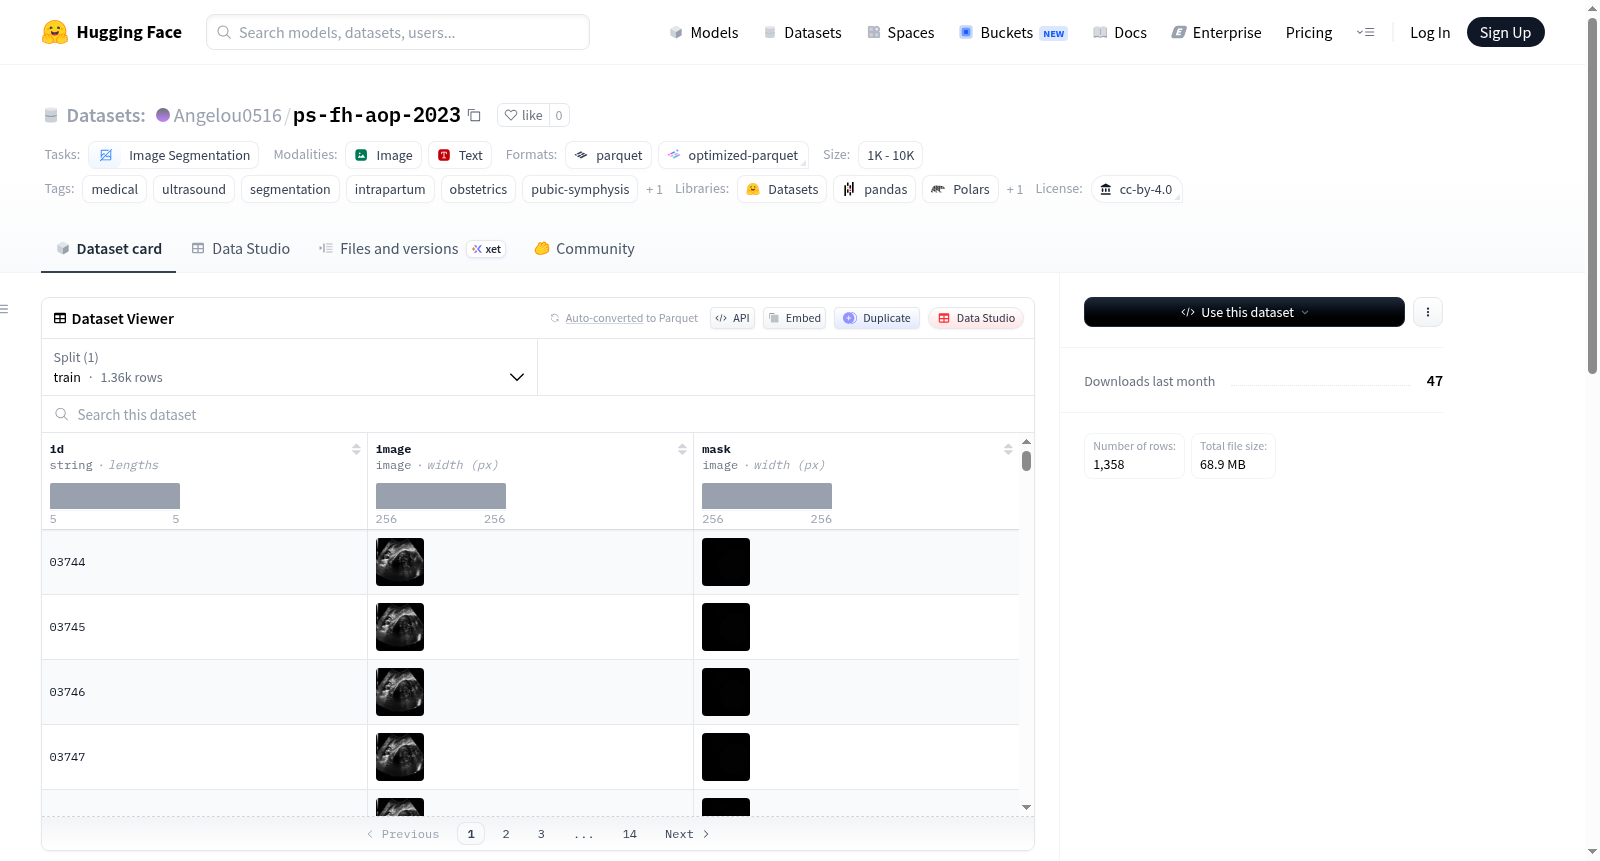Viewport: 1600px width, 861px height.
Task: Open the Community tab
Action: pos(584,249)
